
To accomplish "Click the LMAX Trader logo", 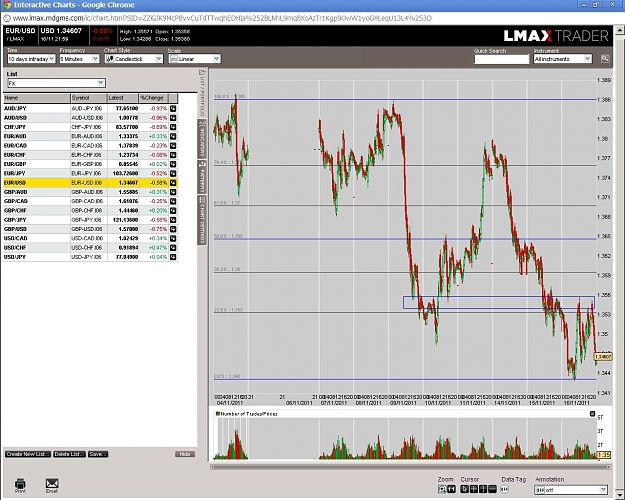I will tap(556, 36).
